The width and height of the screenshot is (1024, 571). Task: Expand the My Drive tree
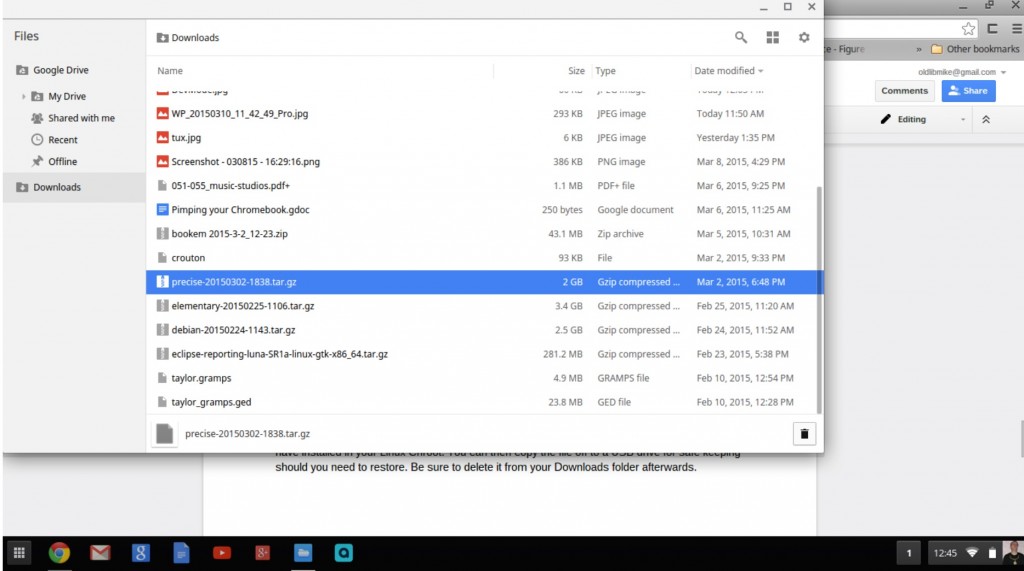click(x=24, y=97)
